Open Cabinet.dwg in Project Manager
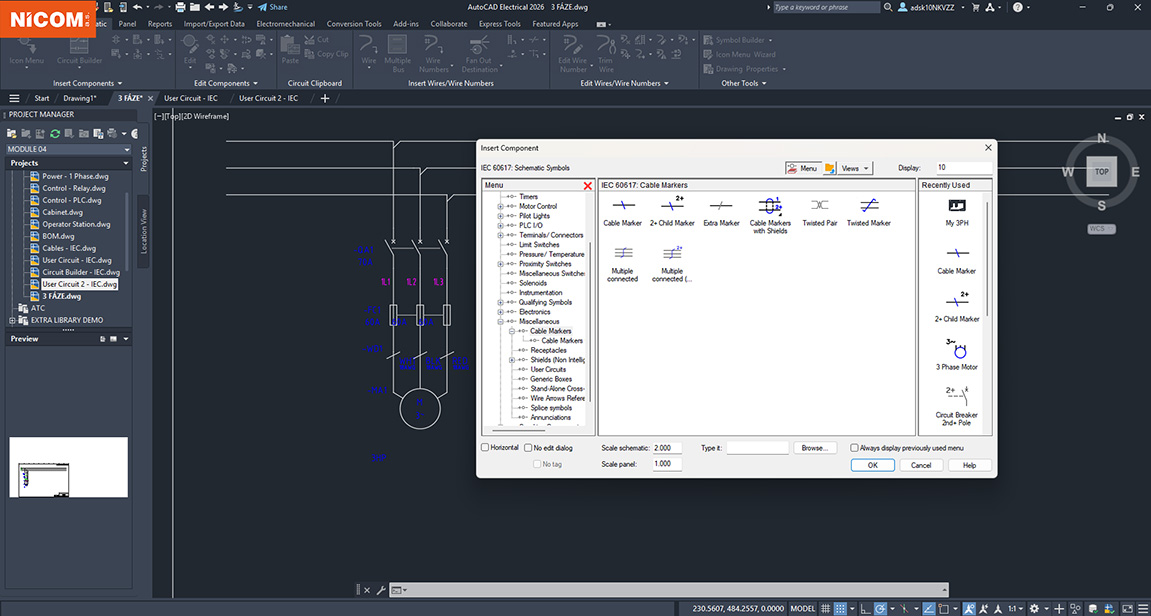This screenshot has height=616, width=1151. [62, 212]
